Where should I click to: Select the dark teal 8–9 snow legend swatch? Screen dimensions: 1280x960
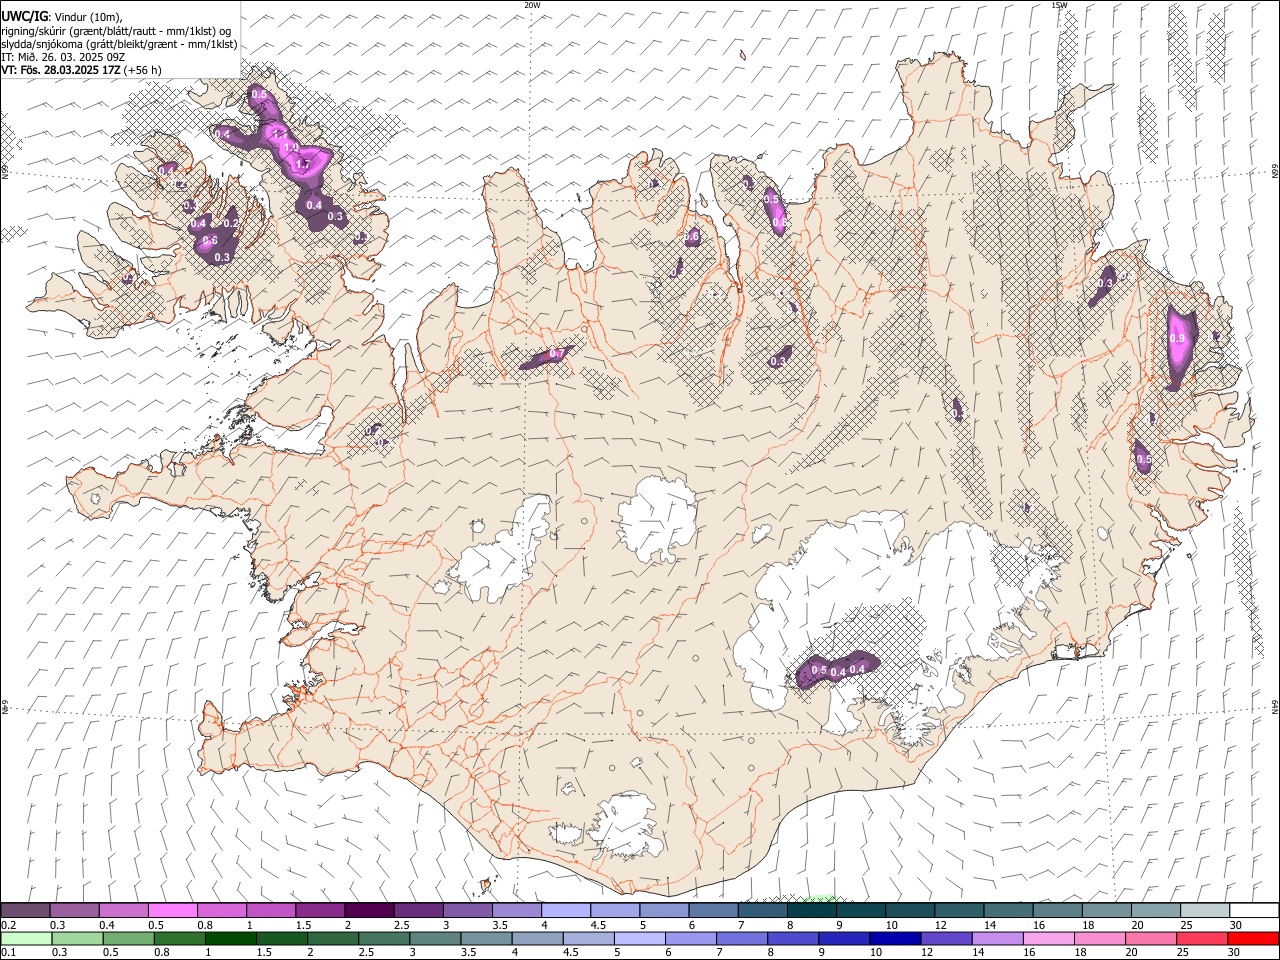(812, 911)
